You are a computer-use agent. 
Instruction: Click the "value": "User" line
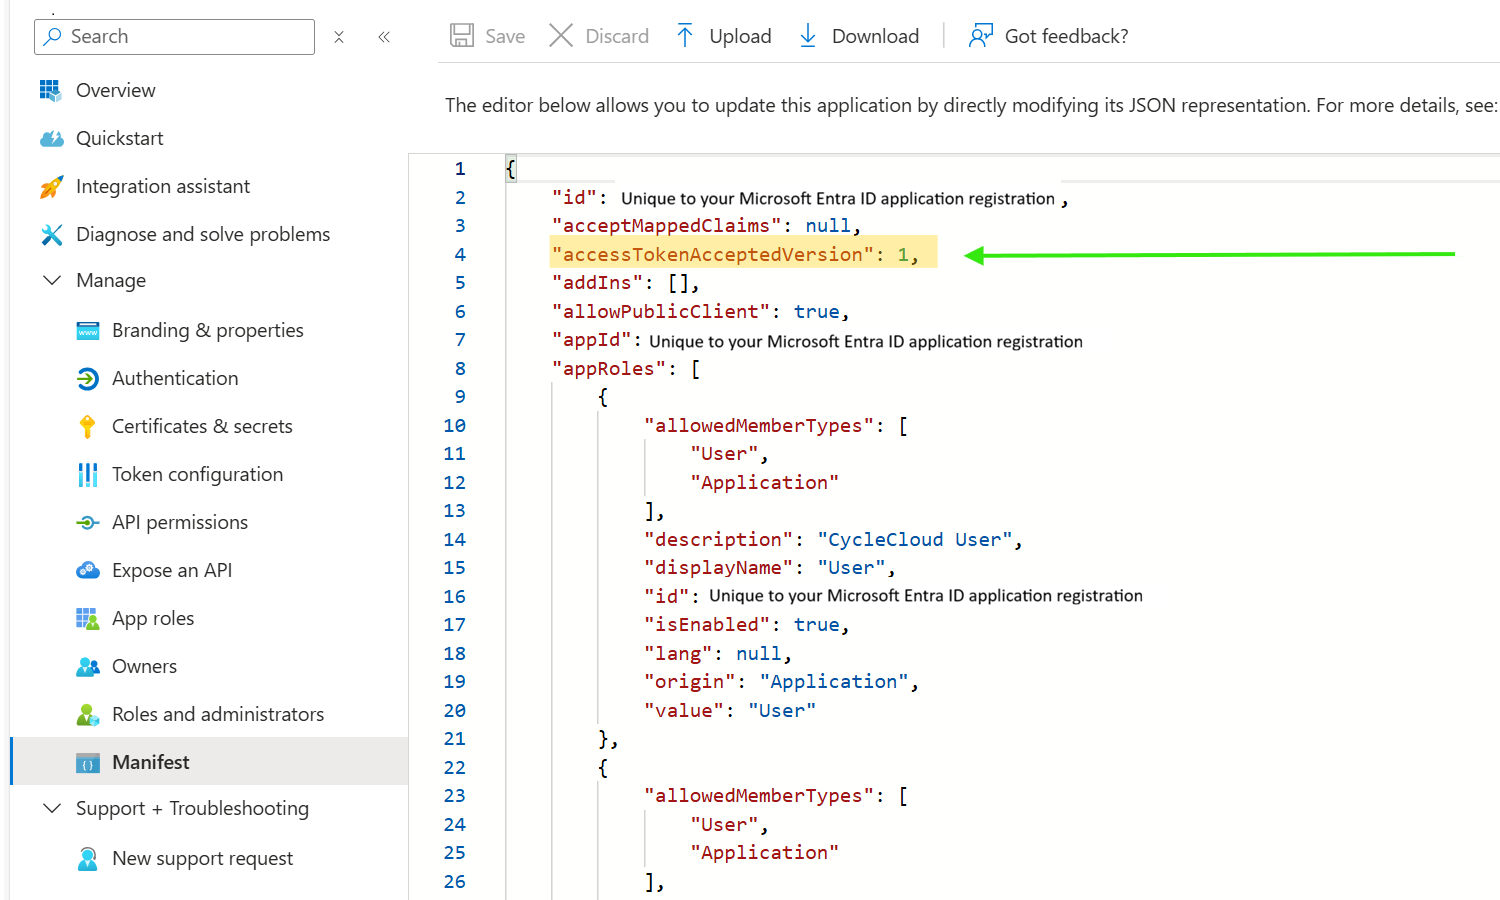(730, 711)
